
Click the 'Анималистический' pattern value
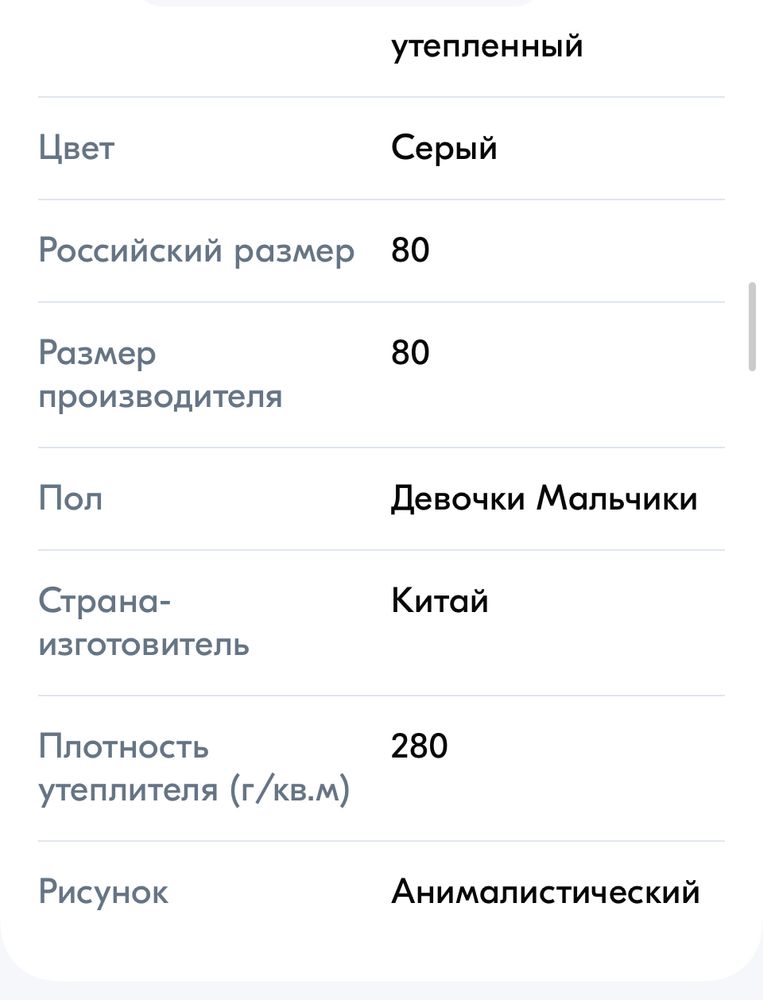click(545, 892)
